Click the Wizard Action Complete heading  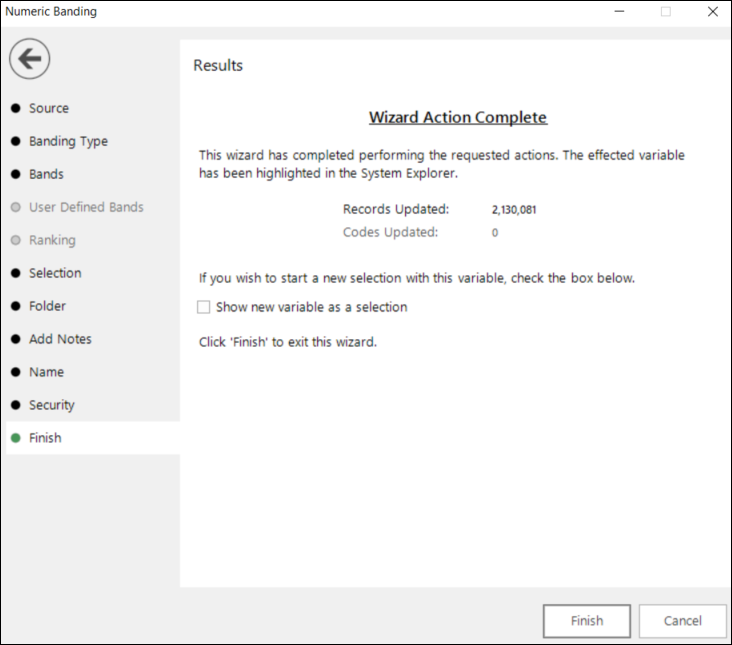[x=458, y=117]
